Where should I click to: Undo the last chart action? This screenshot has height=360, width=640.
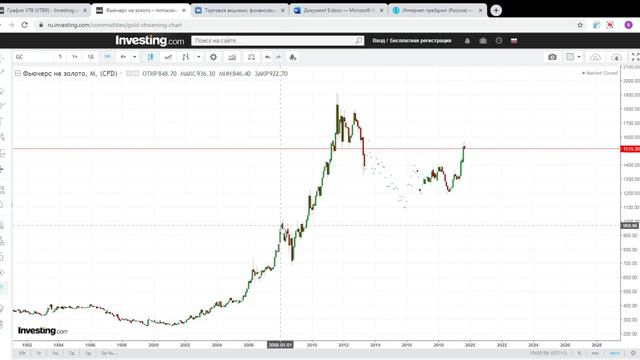267,57
